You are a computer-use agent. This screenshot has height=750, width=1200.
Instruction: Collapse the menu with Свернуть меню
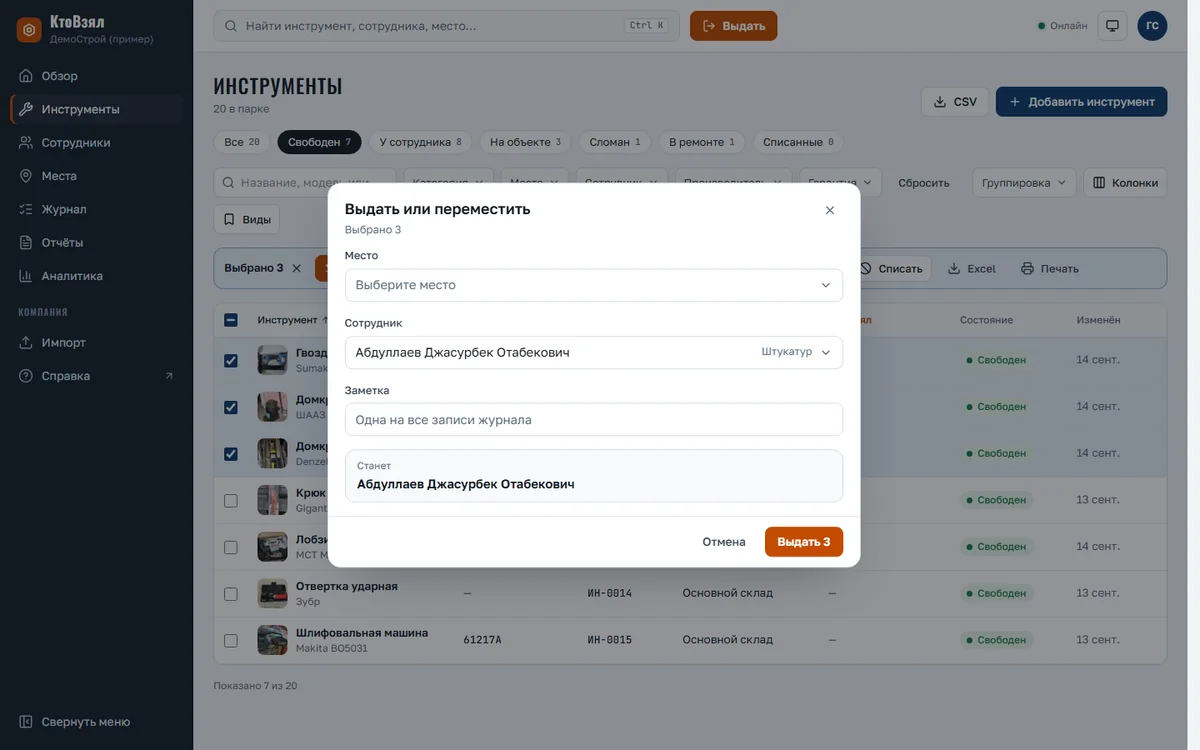pos(97,722)
